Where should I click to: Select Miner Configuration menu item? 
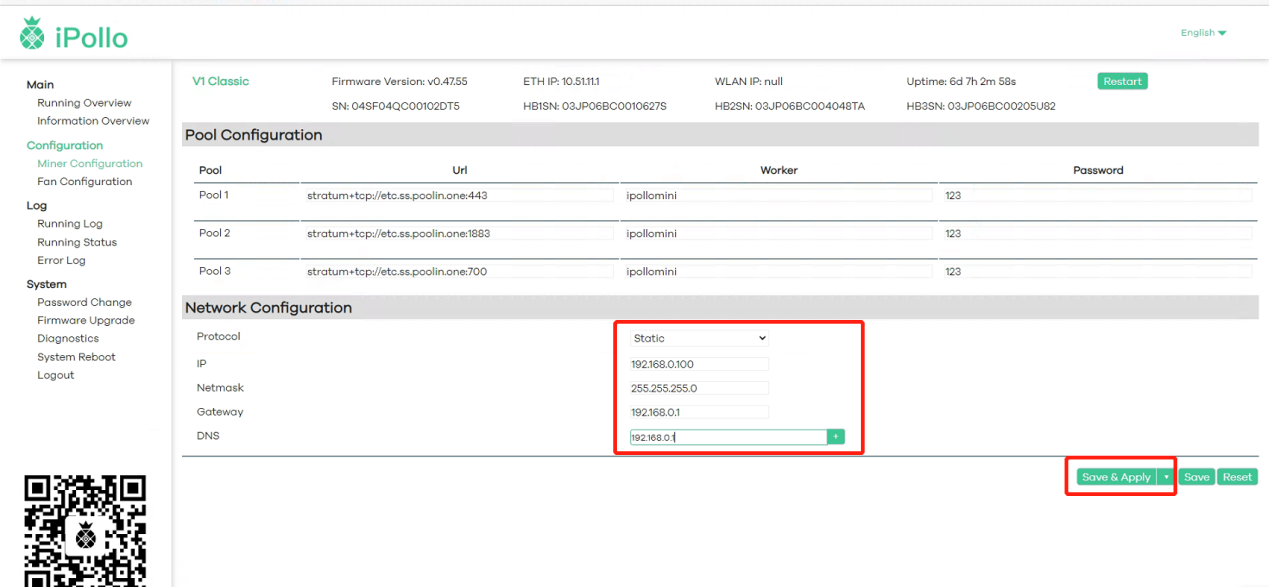pos(90,164)
